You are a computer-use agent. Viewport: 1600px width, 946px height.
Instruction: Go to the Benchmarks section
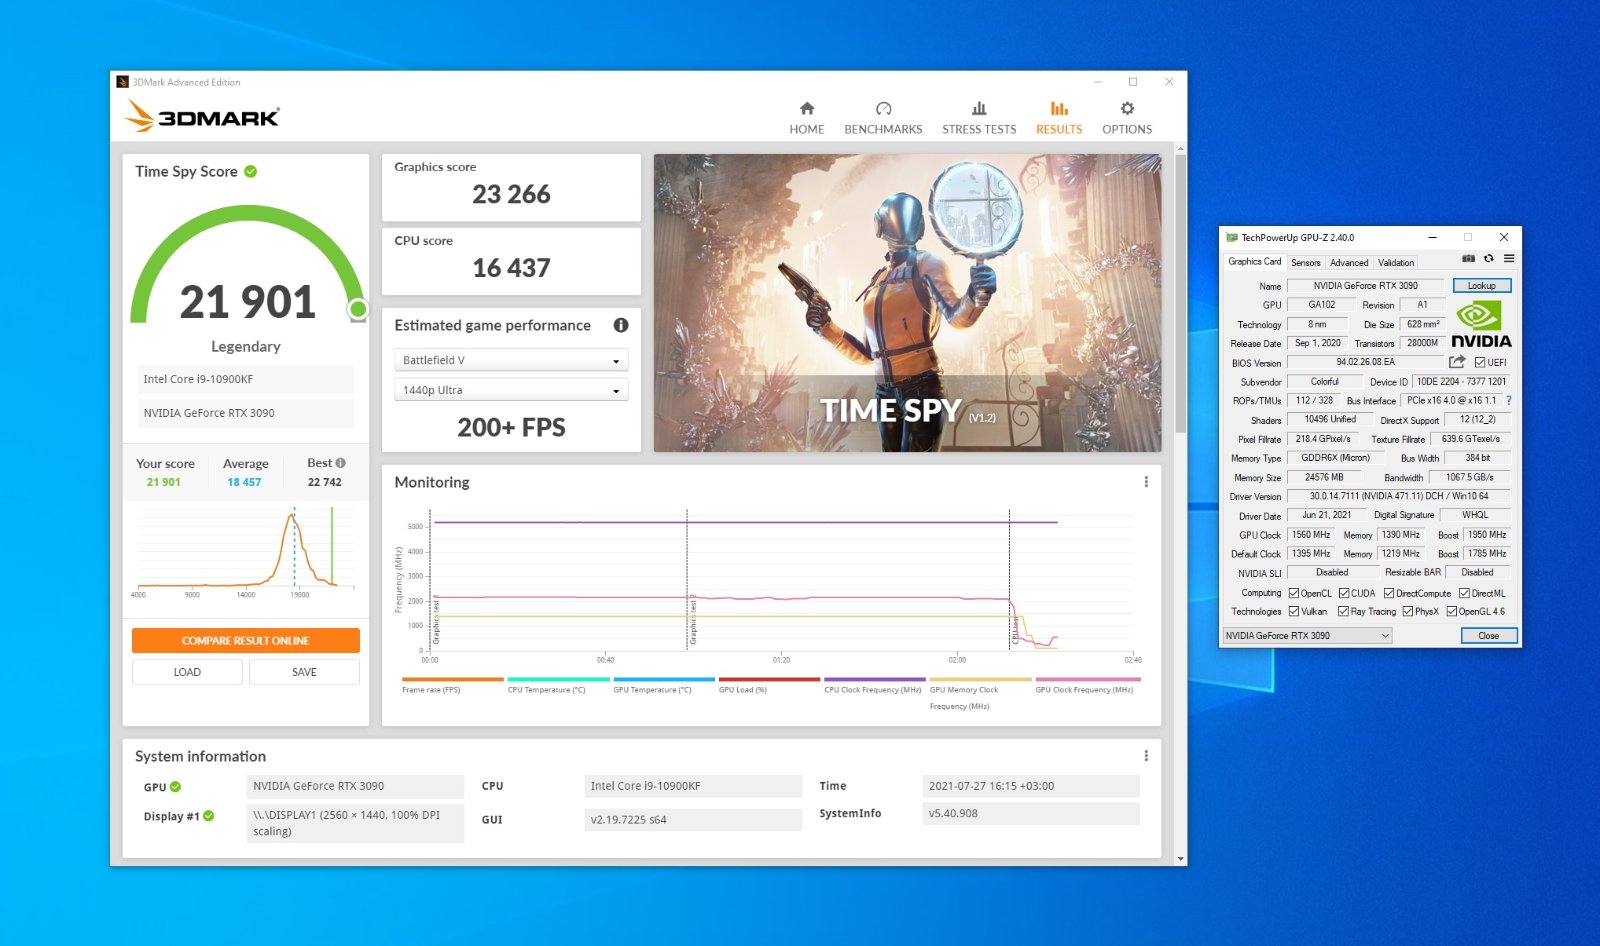[x=883, y=117]
